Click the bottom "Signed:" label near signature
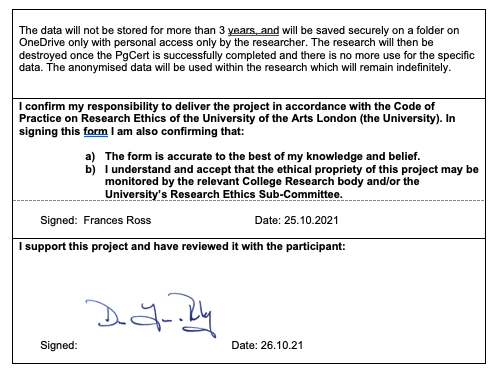Screen dimensions: 498x373 59,345
